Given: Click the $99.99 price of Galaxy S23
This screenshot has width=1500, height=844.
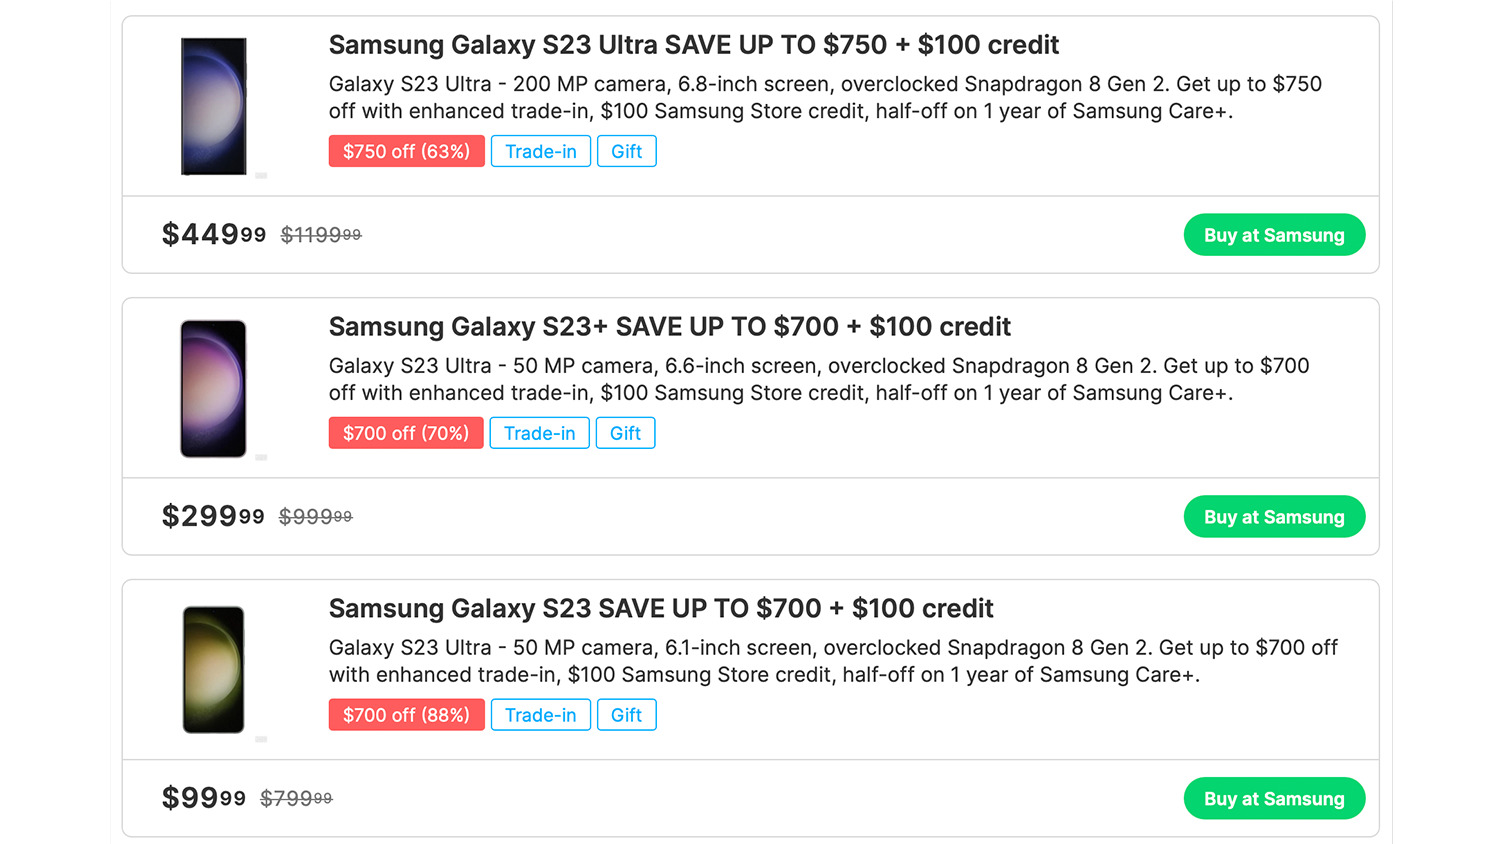Looking at the screenshot, I should coord(203,798).
